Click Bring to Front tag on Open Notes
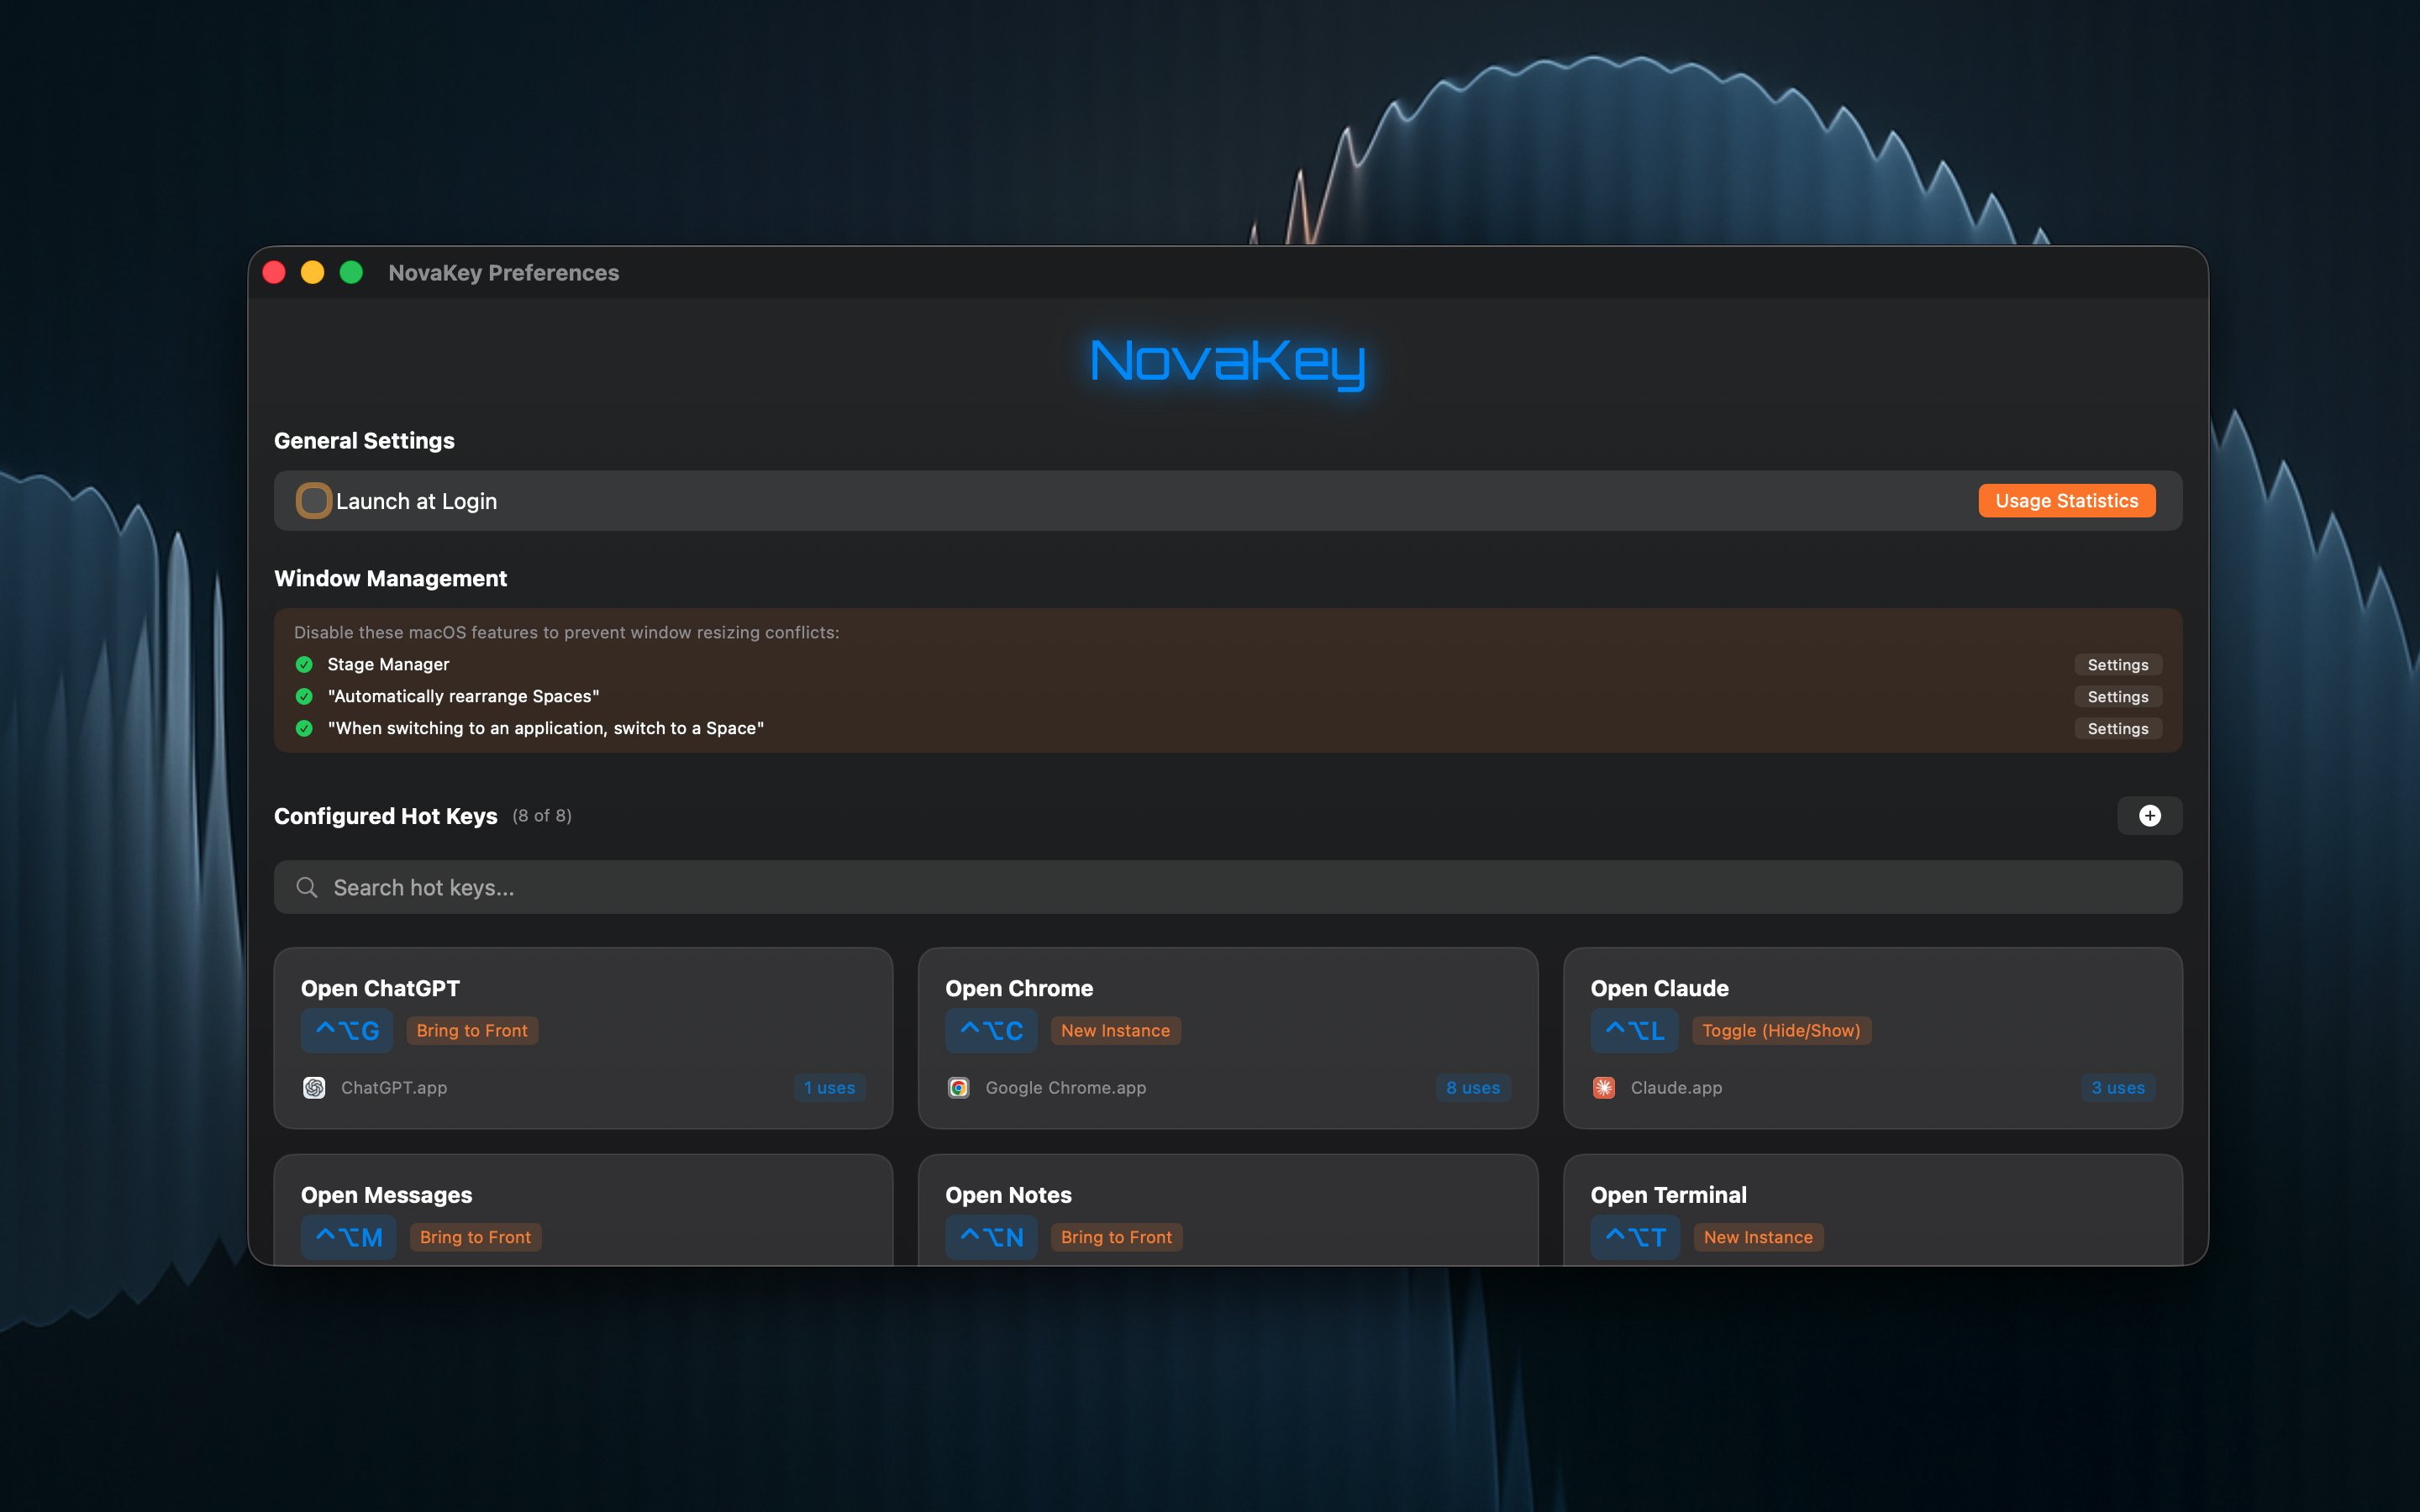The width and height of the screenshot is (2420, 1512). pyautogui.click(x=1116, y=1238)
